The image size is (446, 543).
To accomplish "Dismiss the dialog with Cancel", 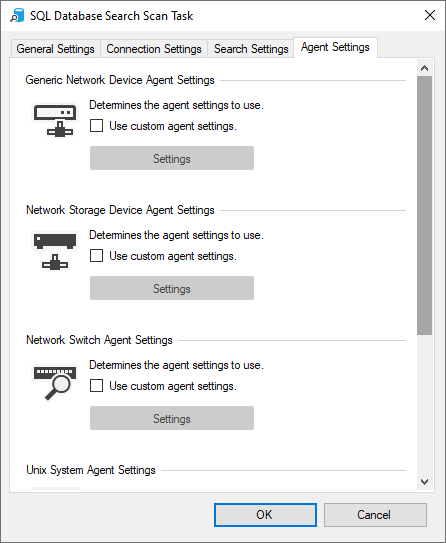I will (x=375, y=515).
